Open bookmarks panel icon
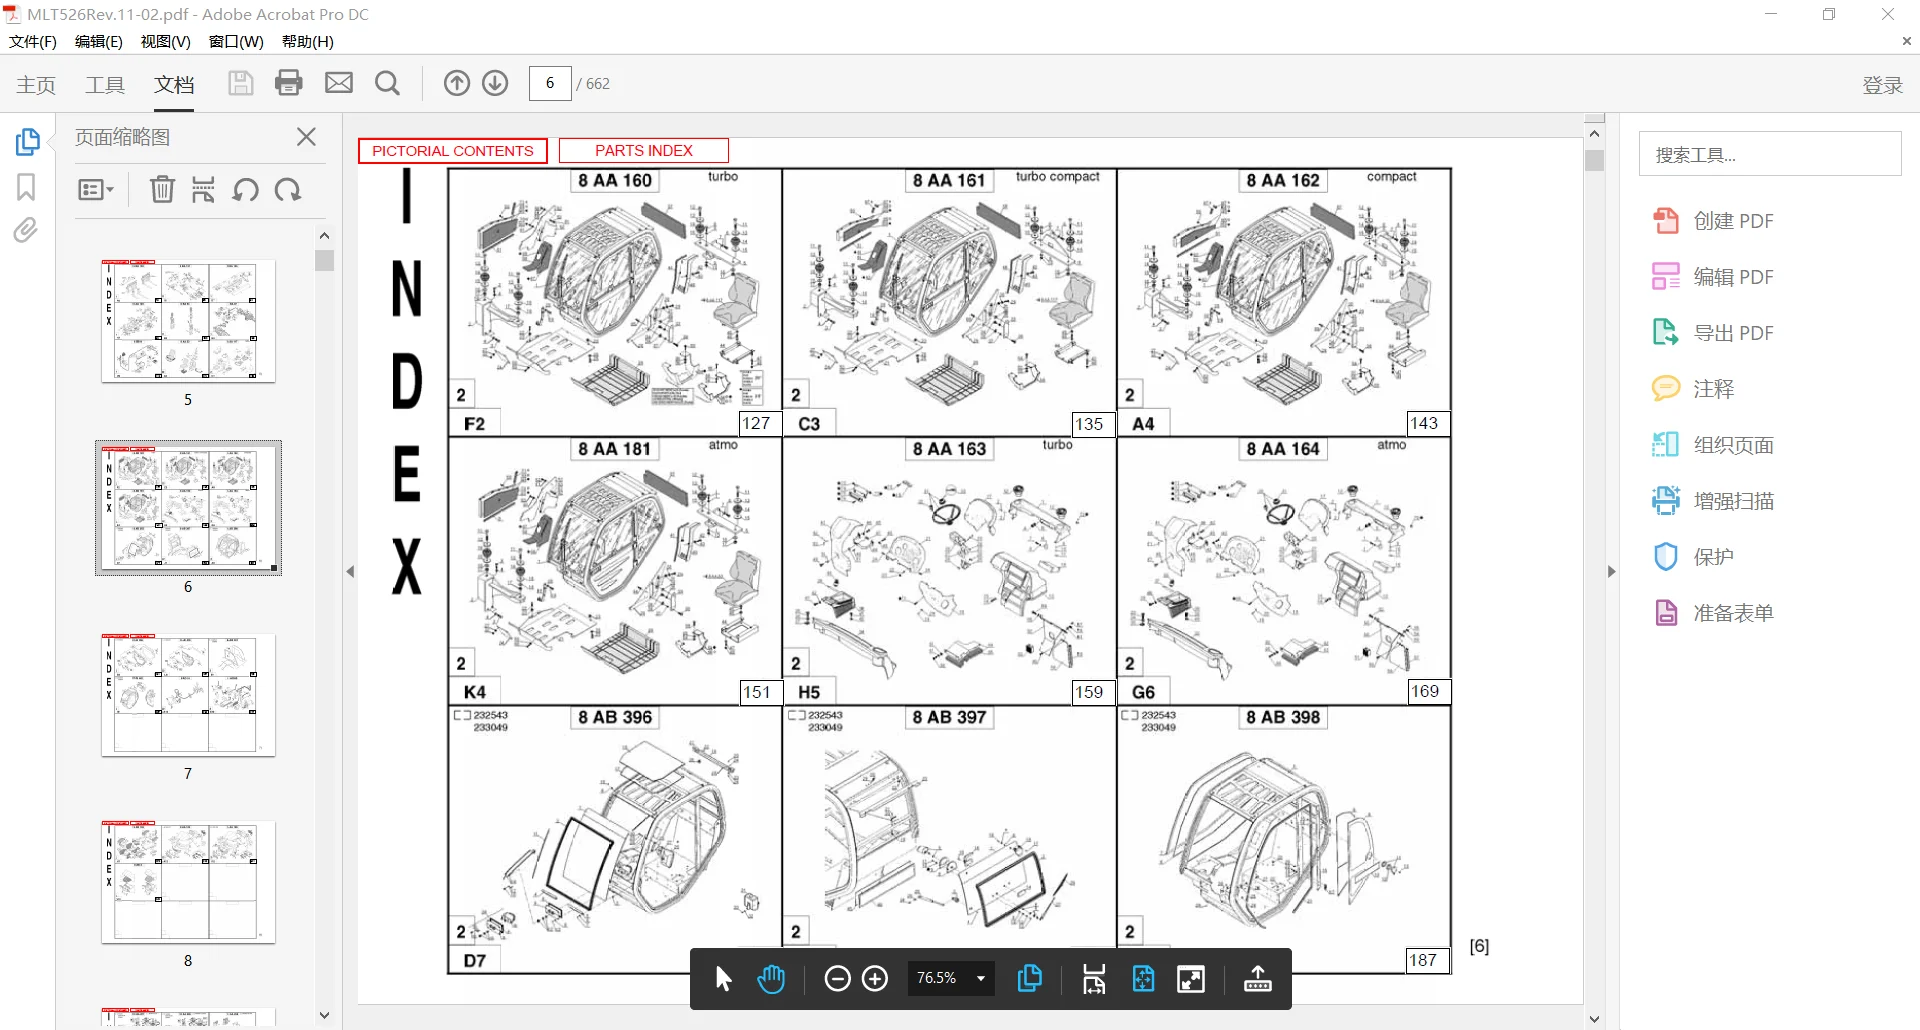 click(26, 187)
